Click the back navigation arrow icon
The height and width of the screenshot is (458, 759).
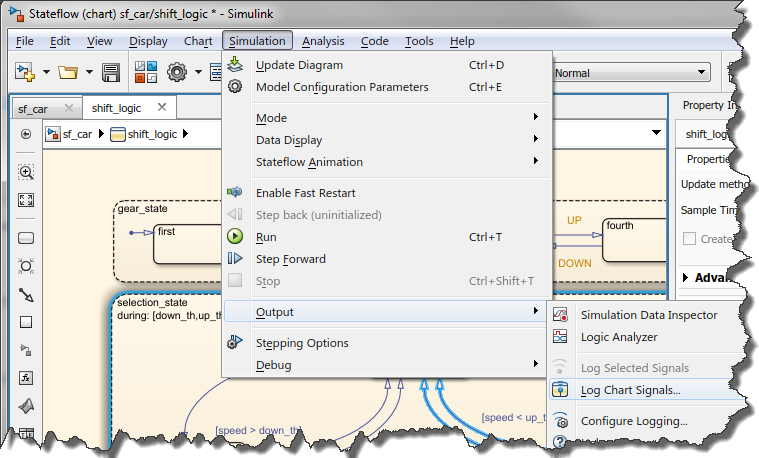26,134
